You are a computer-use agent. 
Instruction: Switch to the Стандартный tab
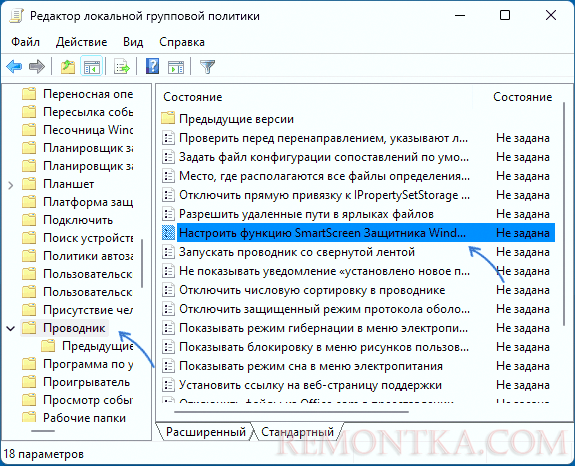pos(297,432)
